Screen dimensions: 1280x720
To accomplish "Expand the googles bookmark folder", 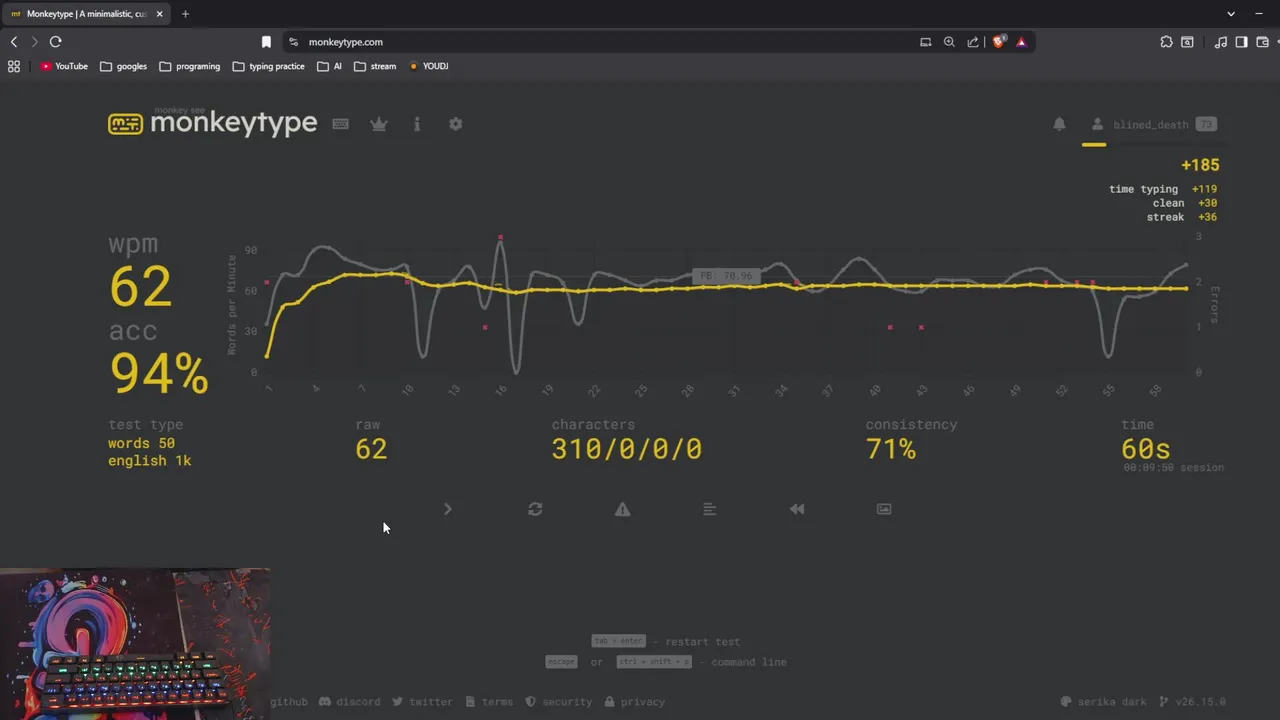I will (123, 66).
